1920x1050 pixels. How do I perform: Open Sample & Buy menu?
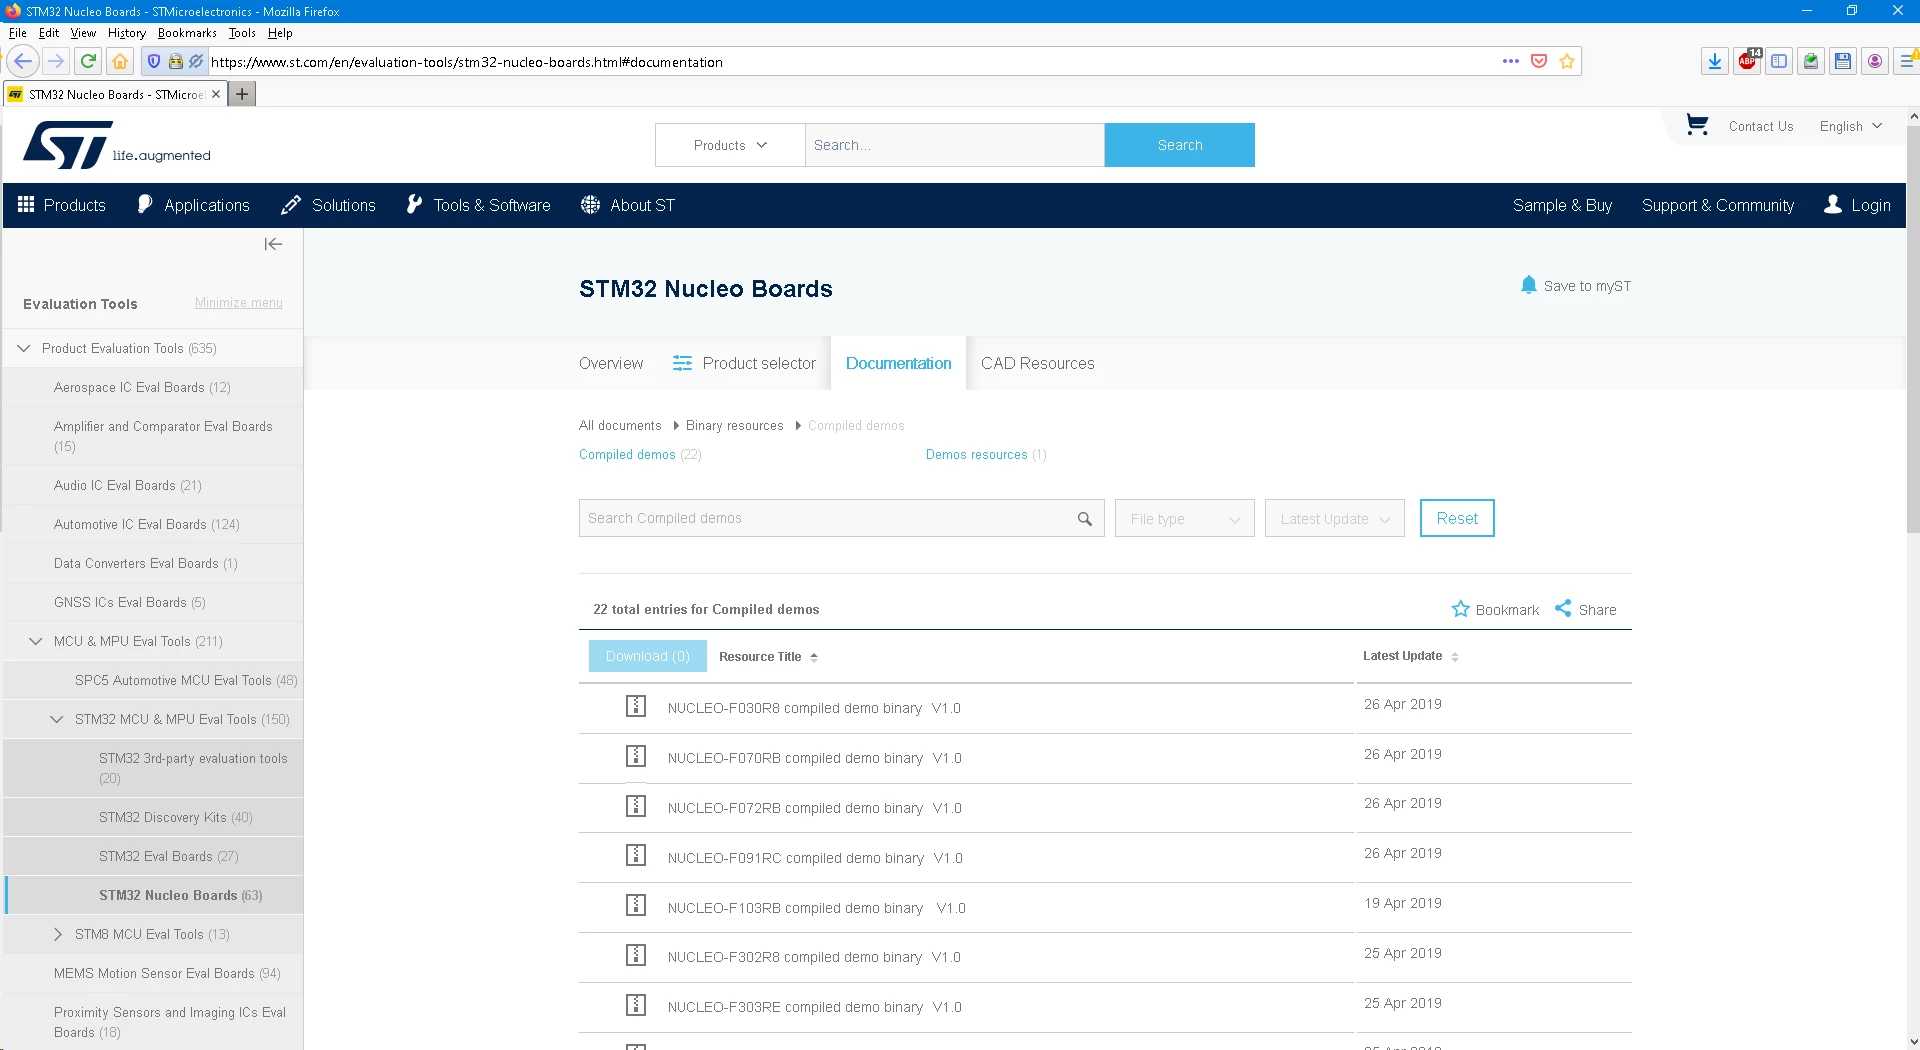pos(1562,205)
